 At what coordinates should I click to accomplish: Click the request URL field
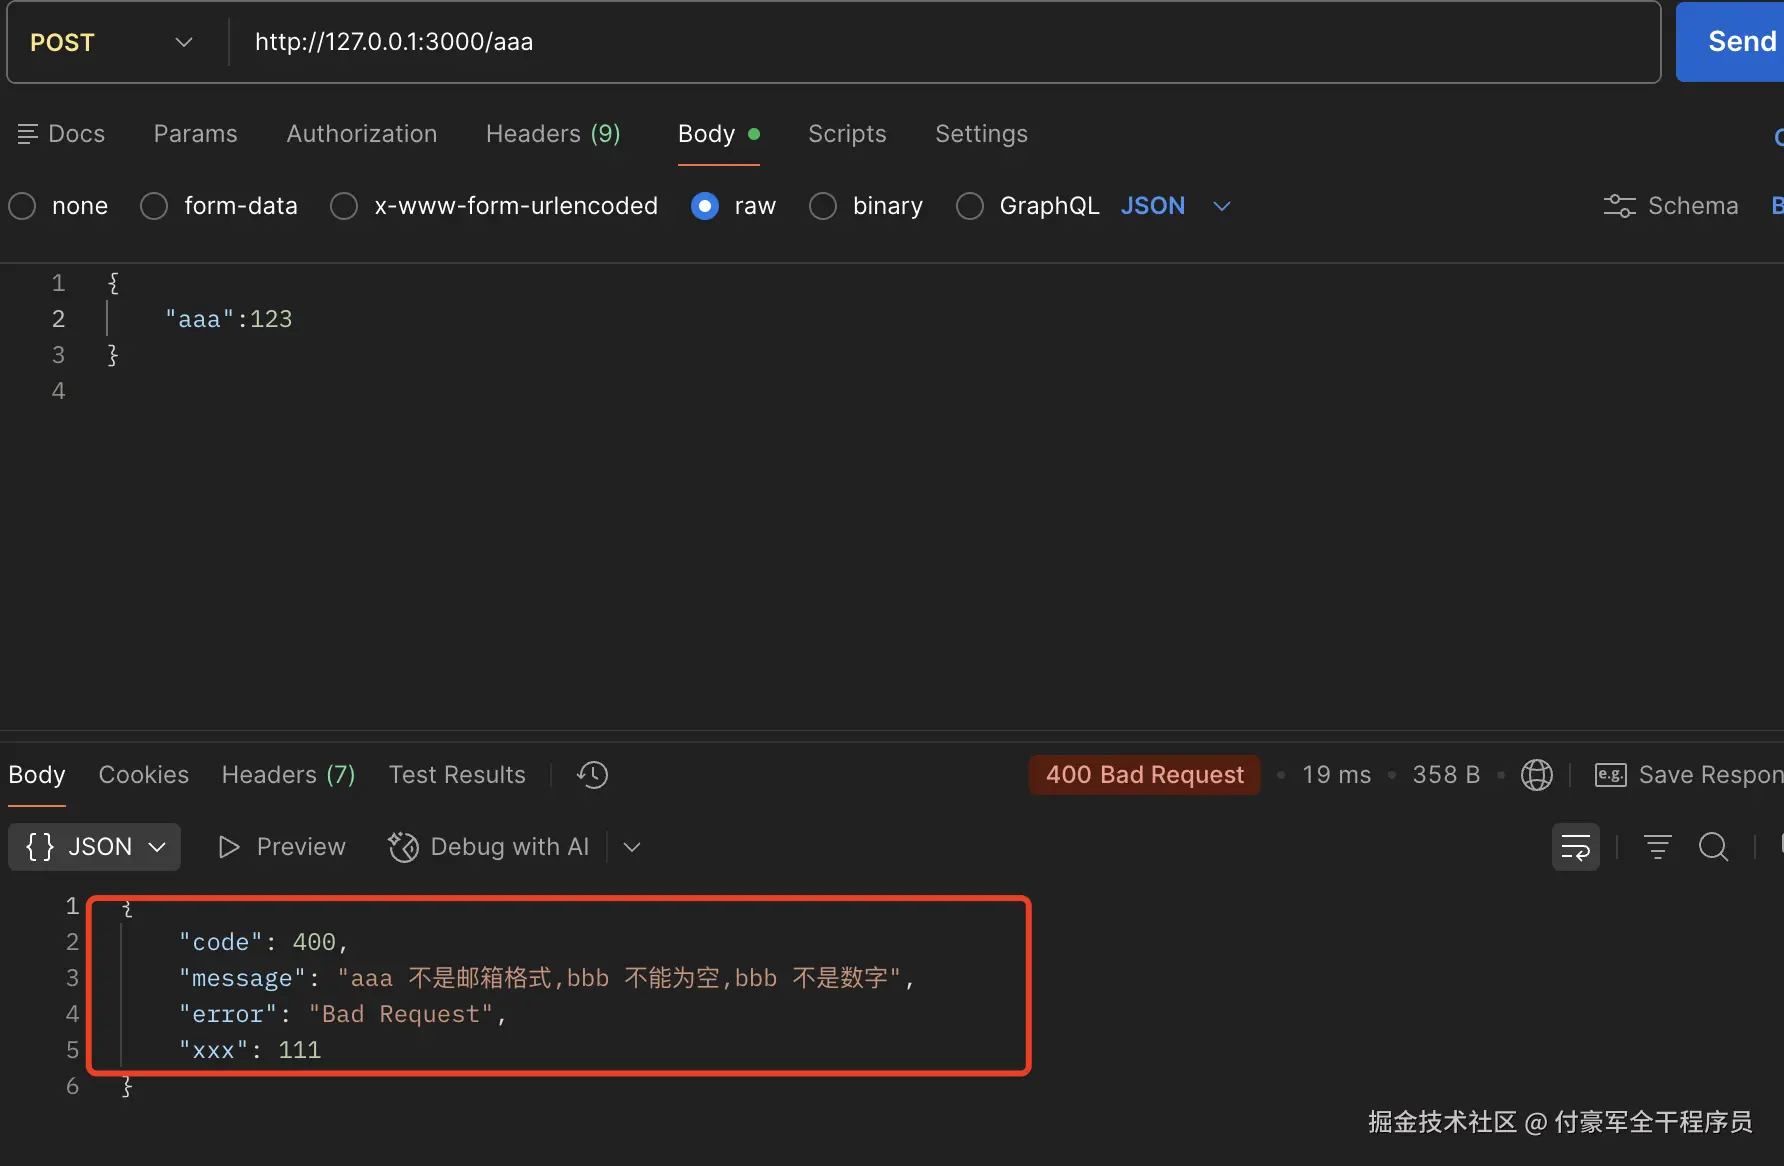pos(944,42)
